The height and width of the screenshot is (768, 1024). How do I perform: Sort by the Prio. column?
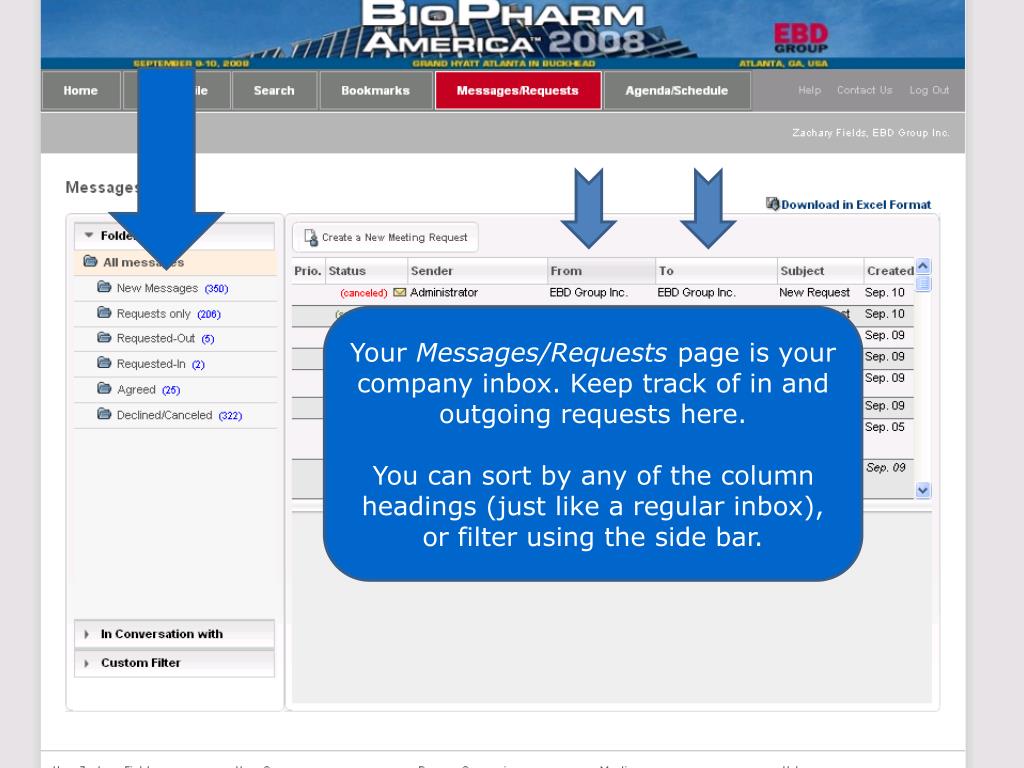[x=308, y=270]
